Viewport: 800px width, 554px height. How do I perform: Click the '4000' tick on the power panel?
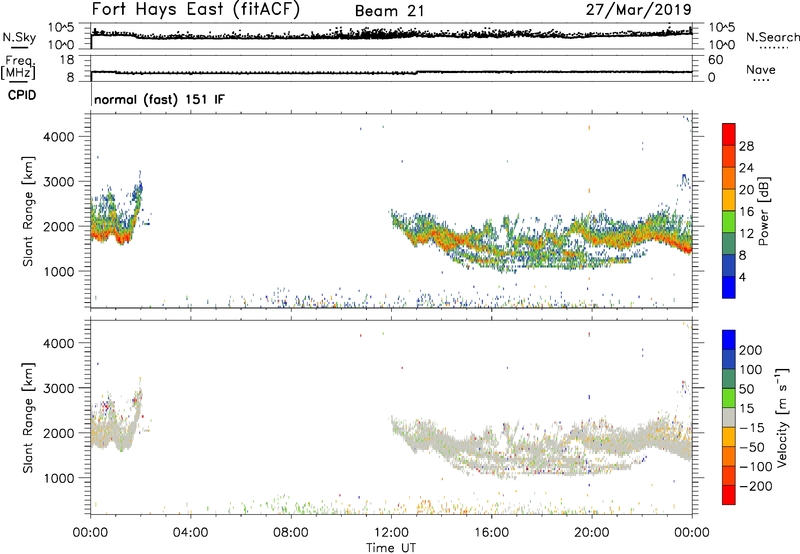tap(59, 136)
